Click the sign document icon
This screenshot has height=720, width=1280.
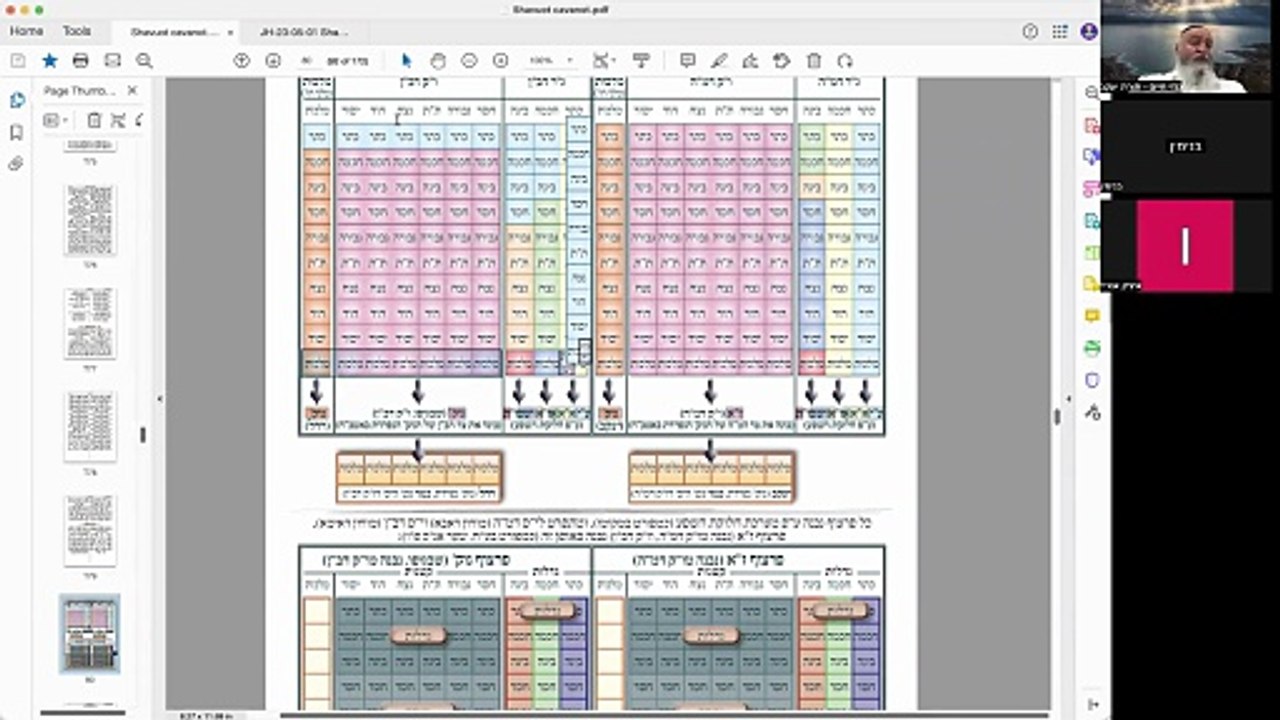(751, 60)
